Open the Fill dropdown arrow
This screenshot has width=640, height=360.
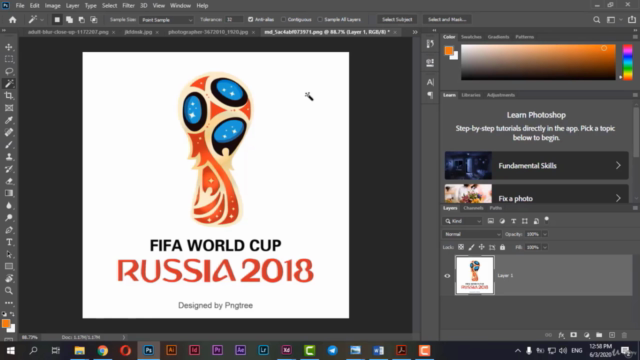tap(545, 247)
